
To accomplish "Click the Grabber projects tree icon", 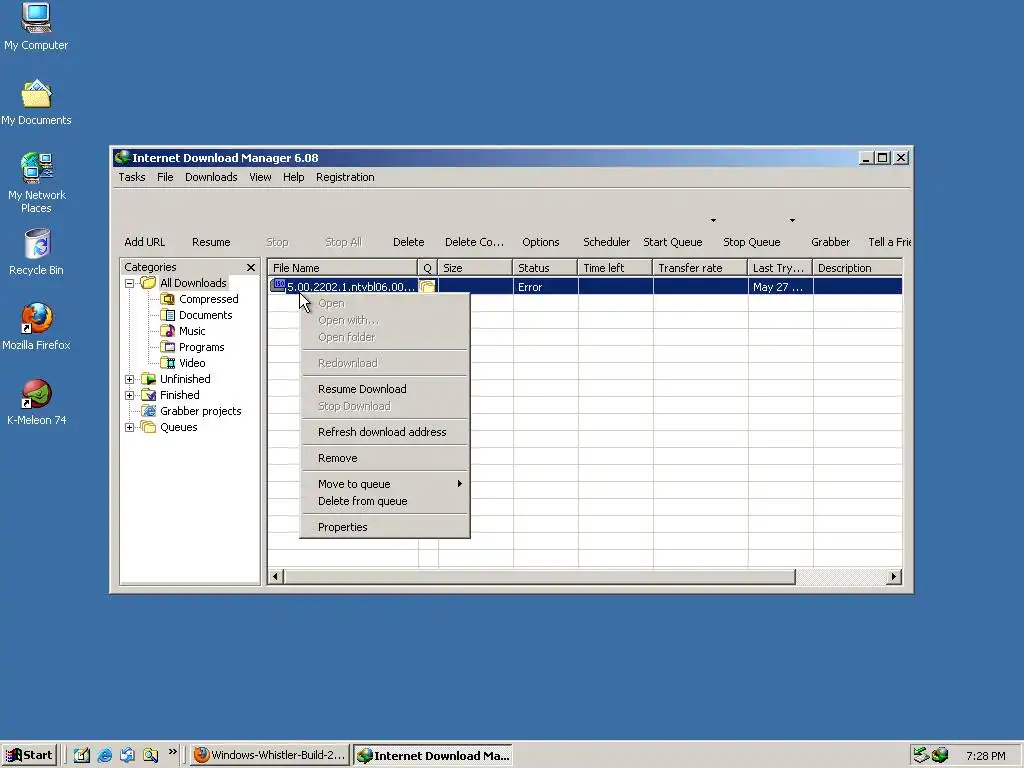I will pos(149,411).
